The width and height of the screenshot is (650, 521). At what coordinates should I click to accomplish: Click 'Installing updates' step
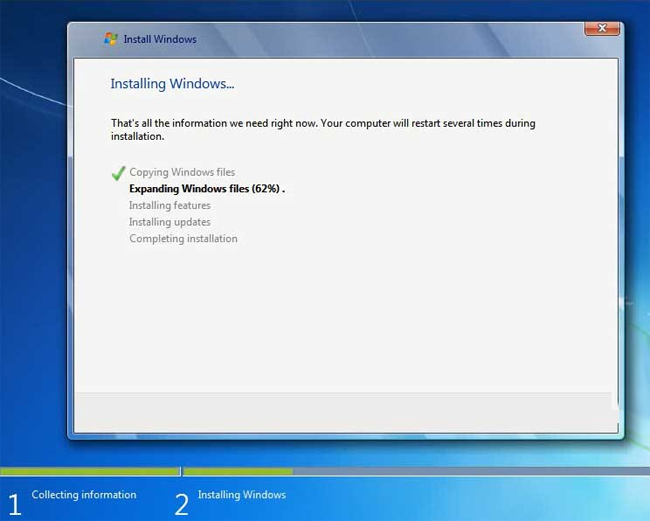170,222
